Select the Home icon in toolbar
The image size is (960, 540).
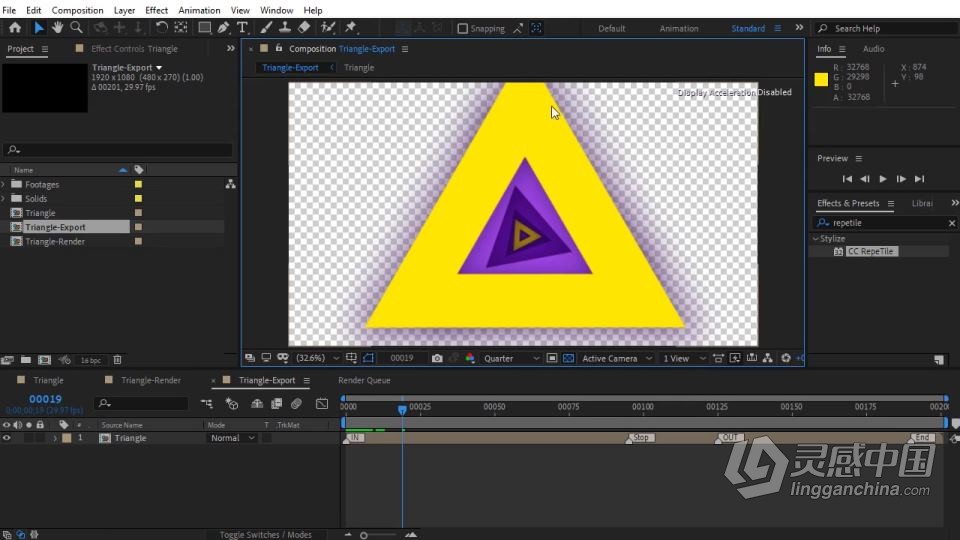[15, 28]
